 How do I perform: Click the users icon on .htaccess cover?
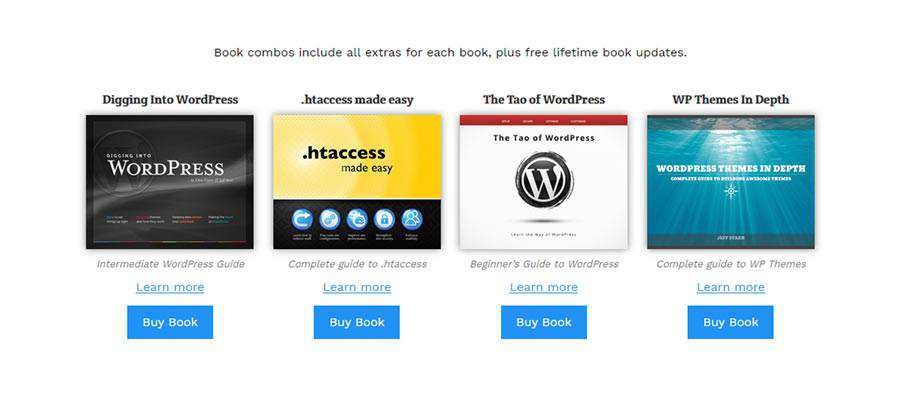click(x=412, y=219)
